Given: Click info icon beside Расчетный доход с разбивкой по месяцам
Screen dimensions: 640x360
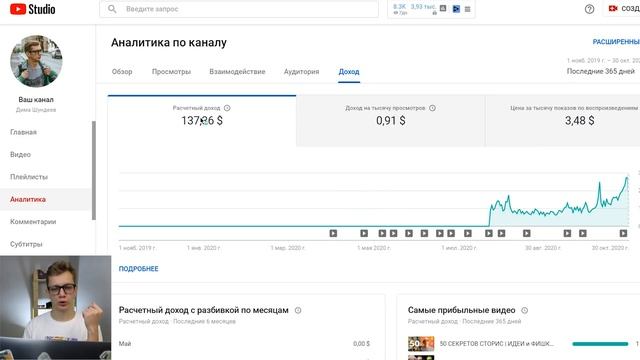Looking at the screenshot, I should [298, 310].
